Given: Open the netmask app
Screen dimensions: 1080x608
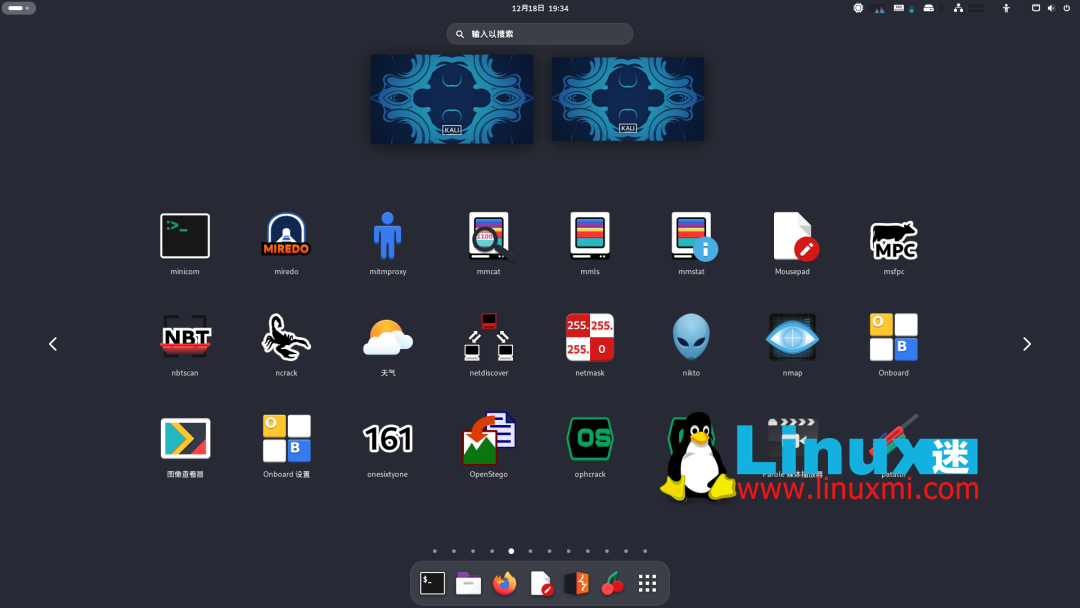Looking at the screenshot, I should pos(590,337).
